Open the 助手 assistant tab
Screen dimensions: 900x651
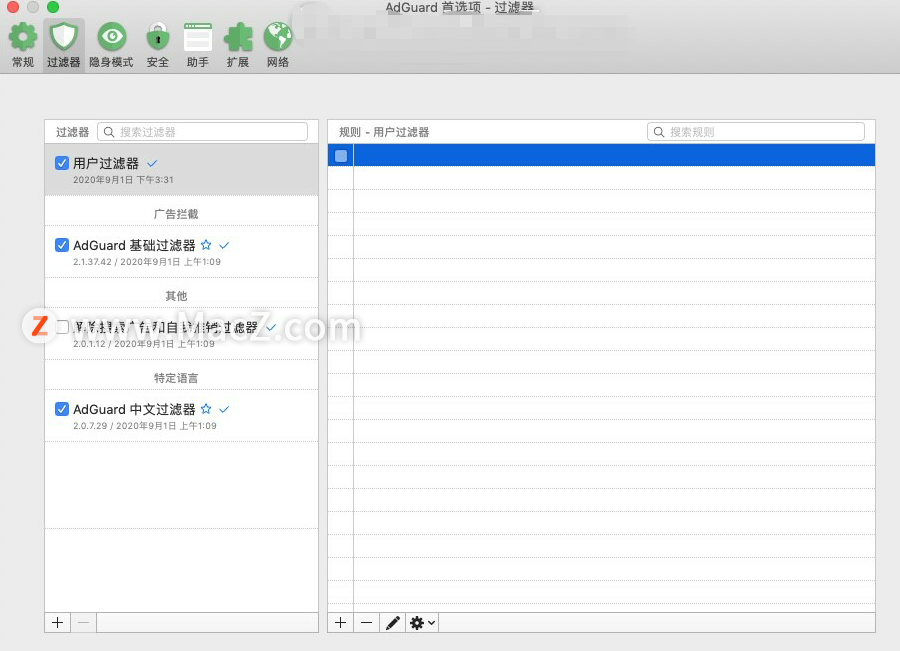[197, 45]
